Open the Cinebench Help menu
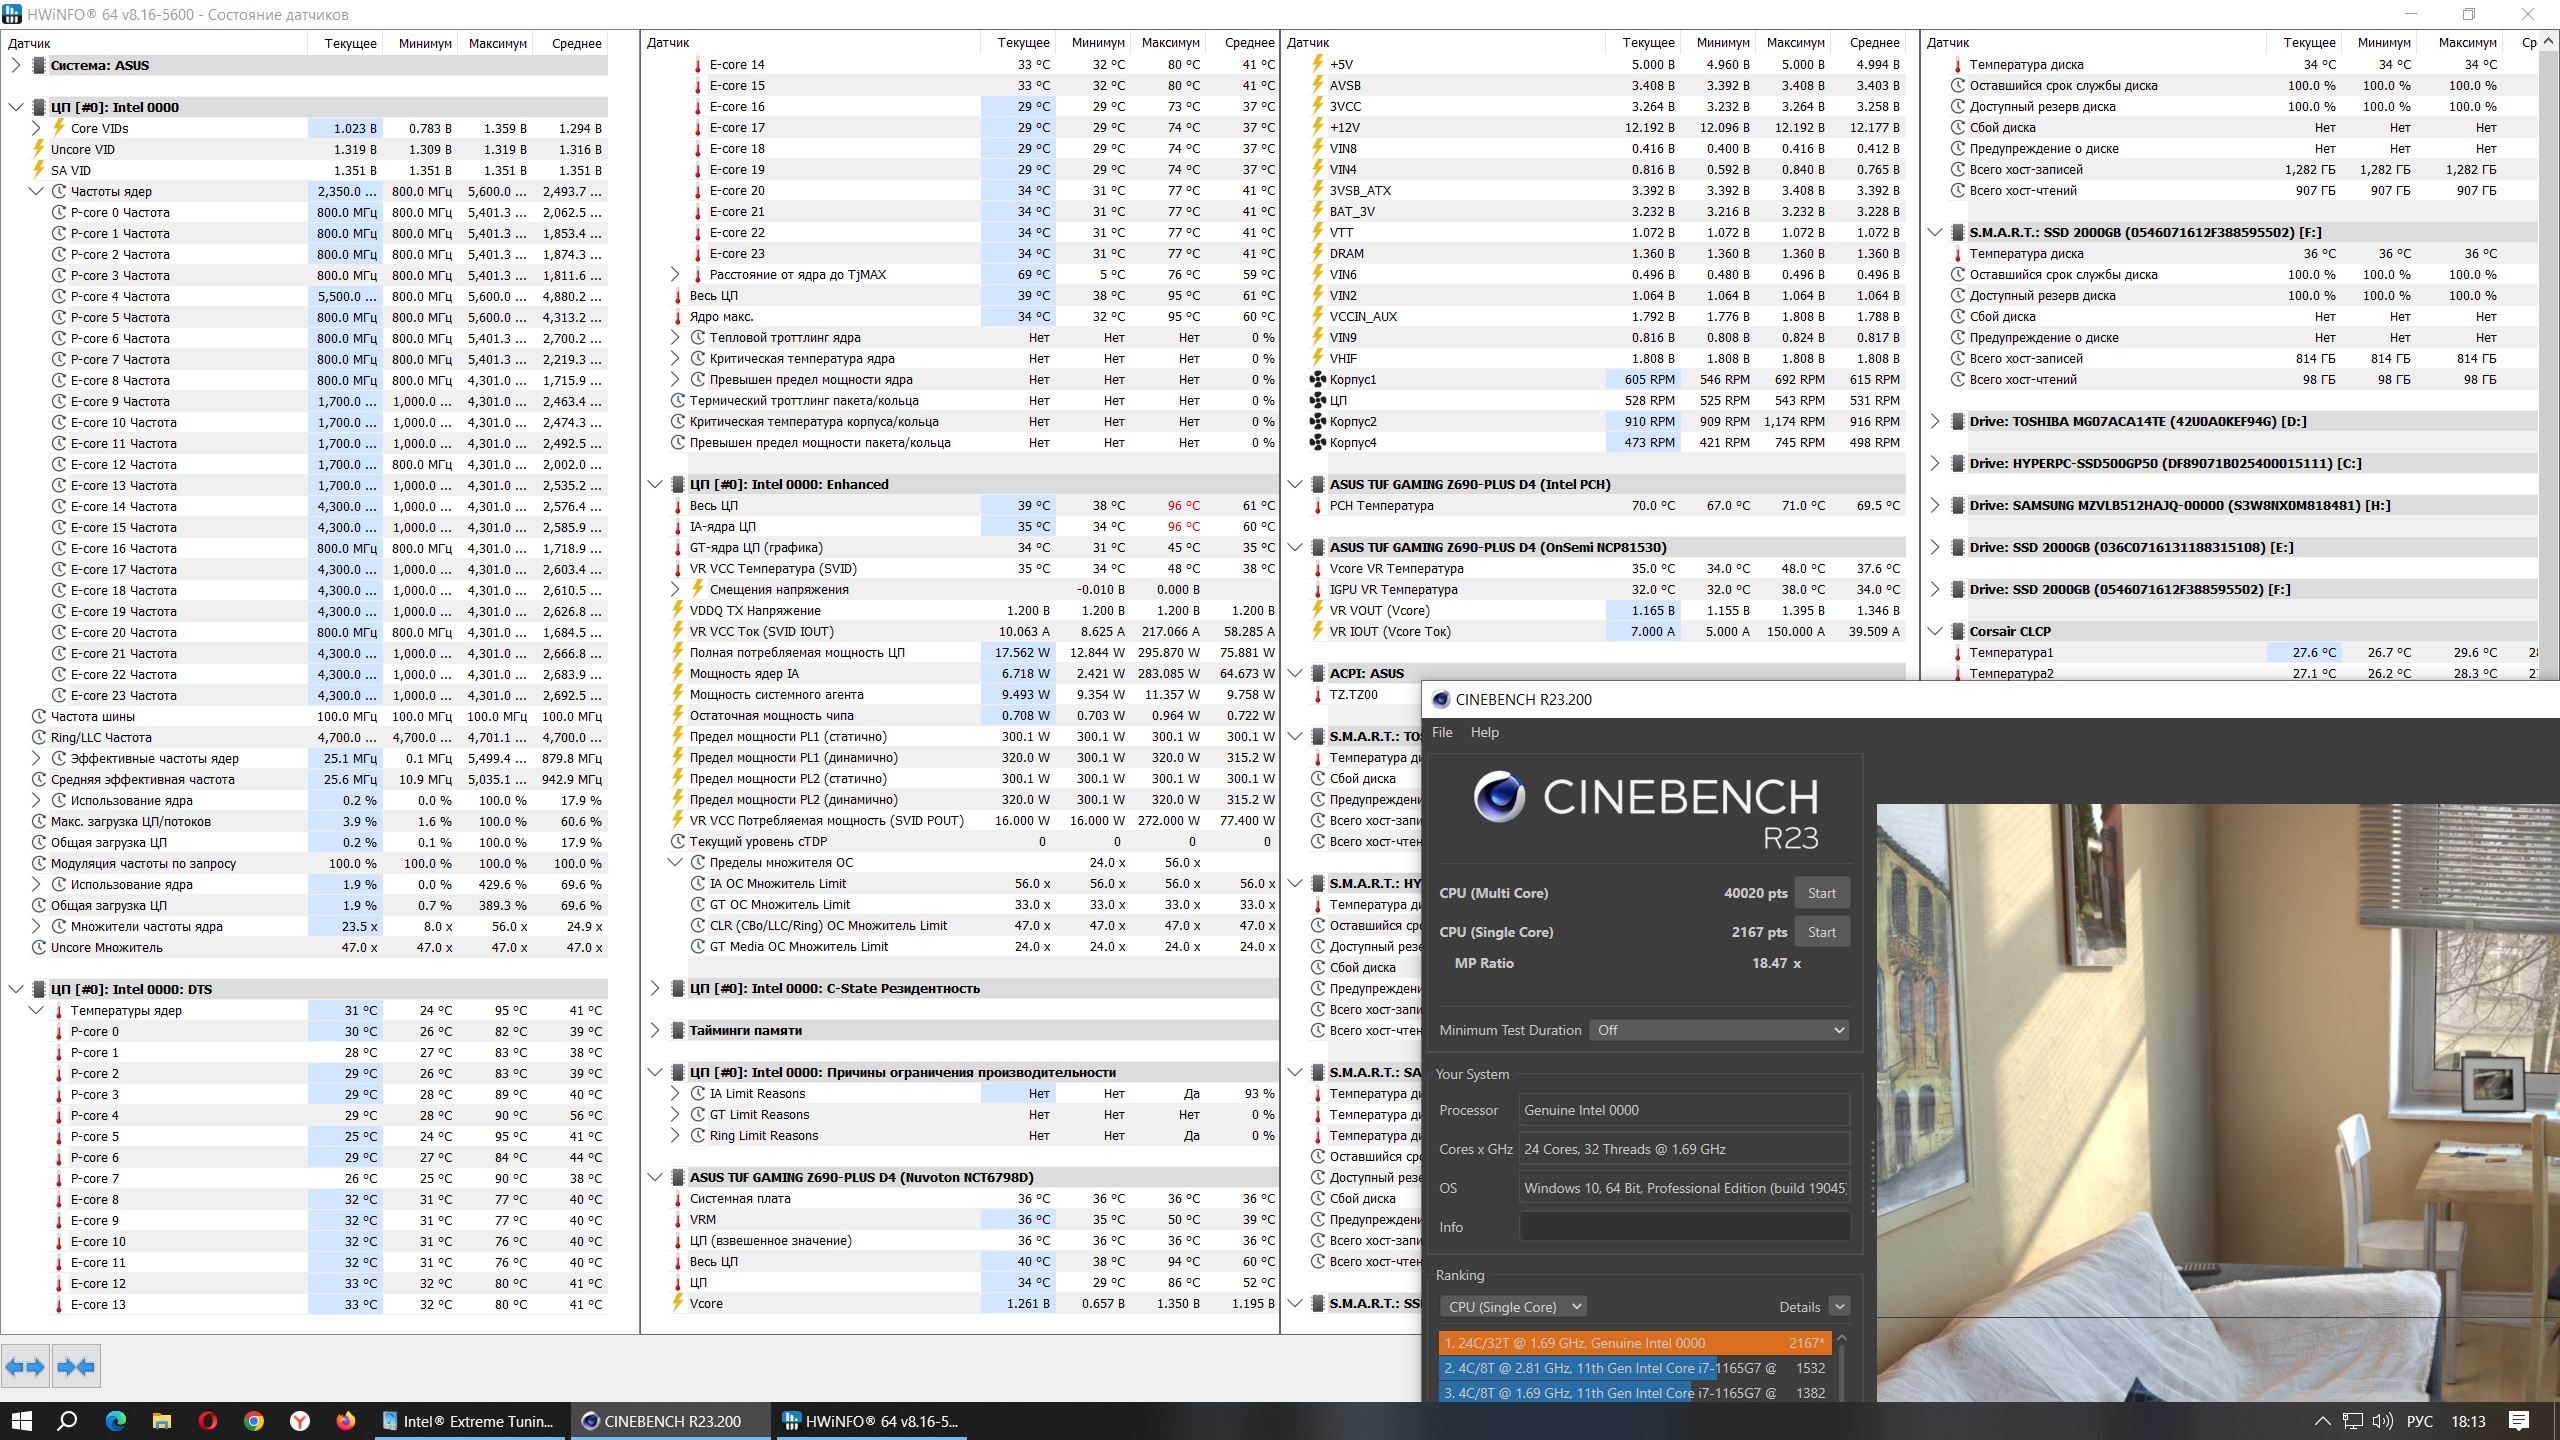Screen dimensions: 2560x1440 (1484, 732)
